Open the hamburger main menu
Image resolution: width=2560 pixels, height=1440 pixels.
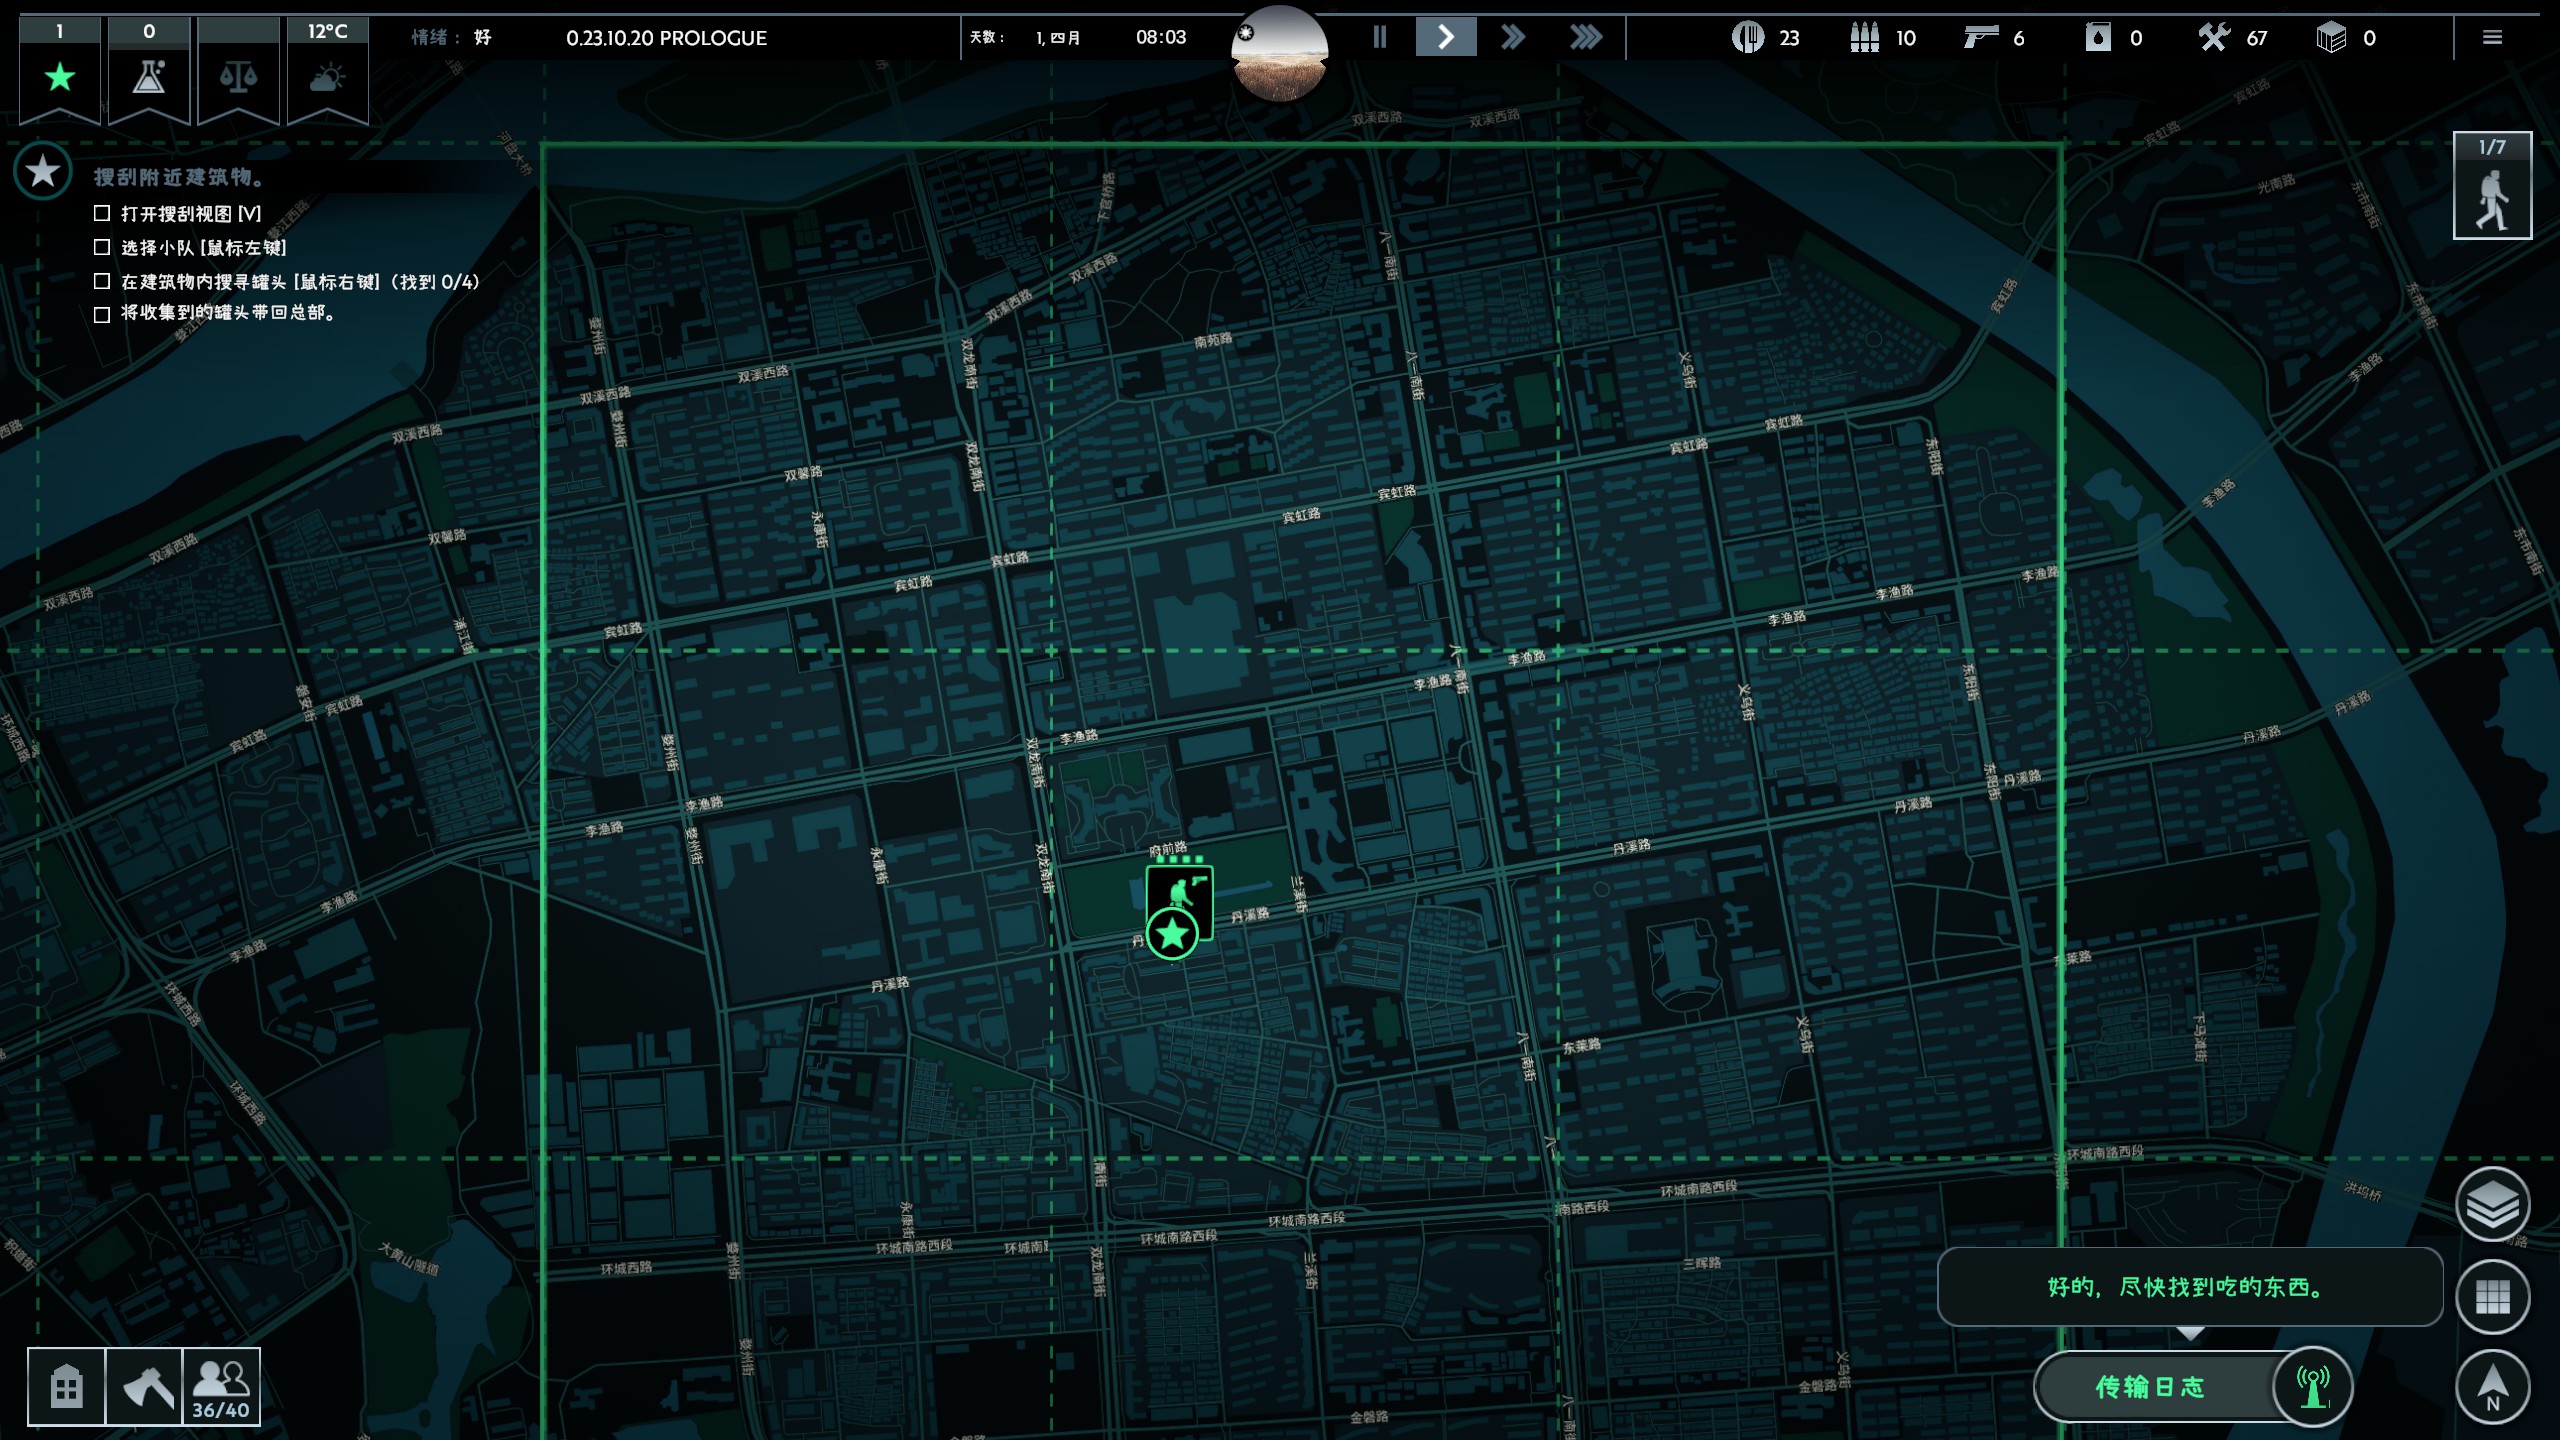coord(2492,38)
